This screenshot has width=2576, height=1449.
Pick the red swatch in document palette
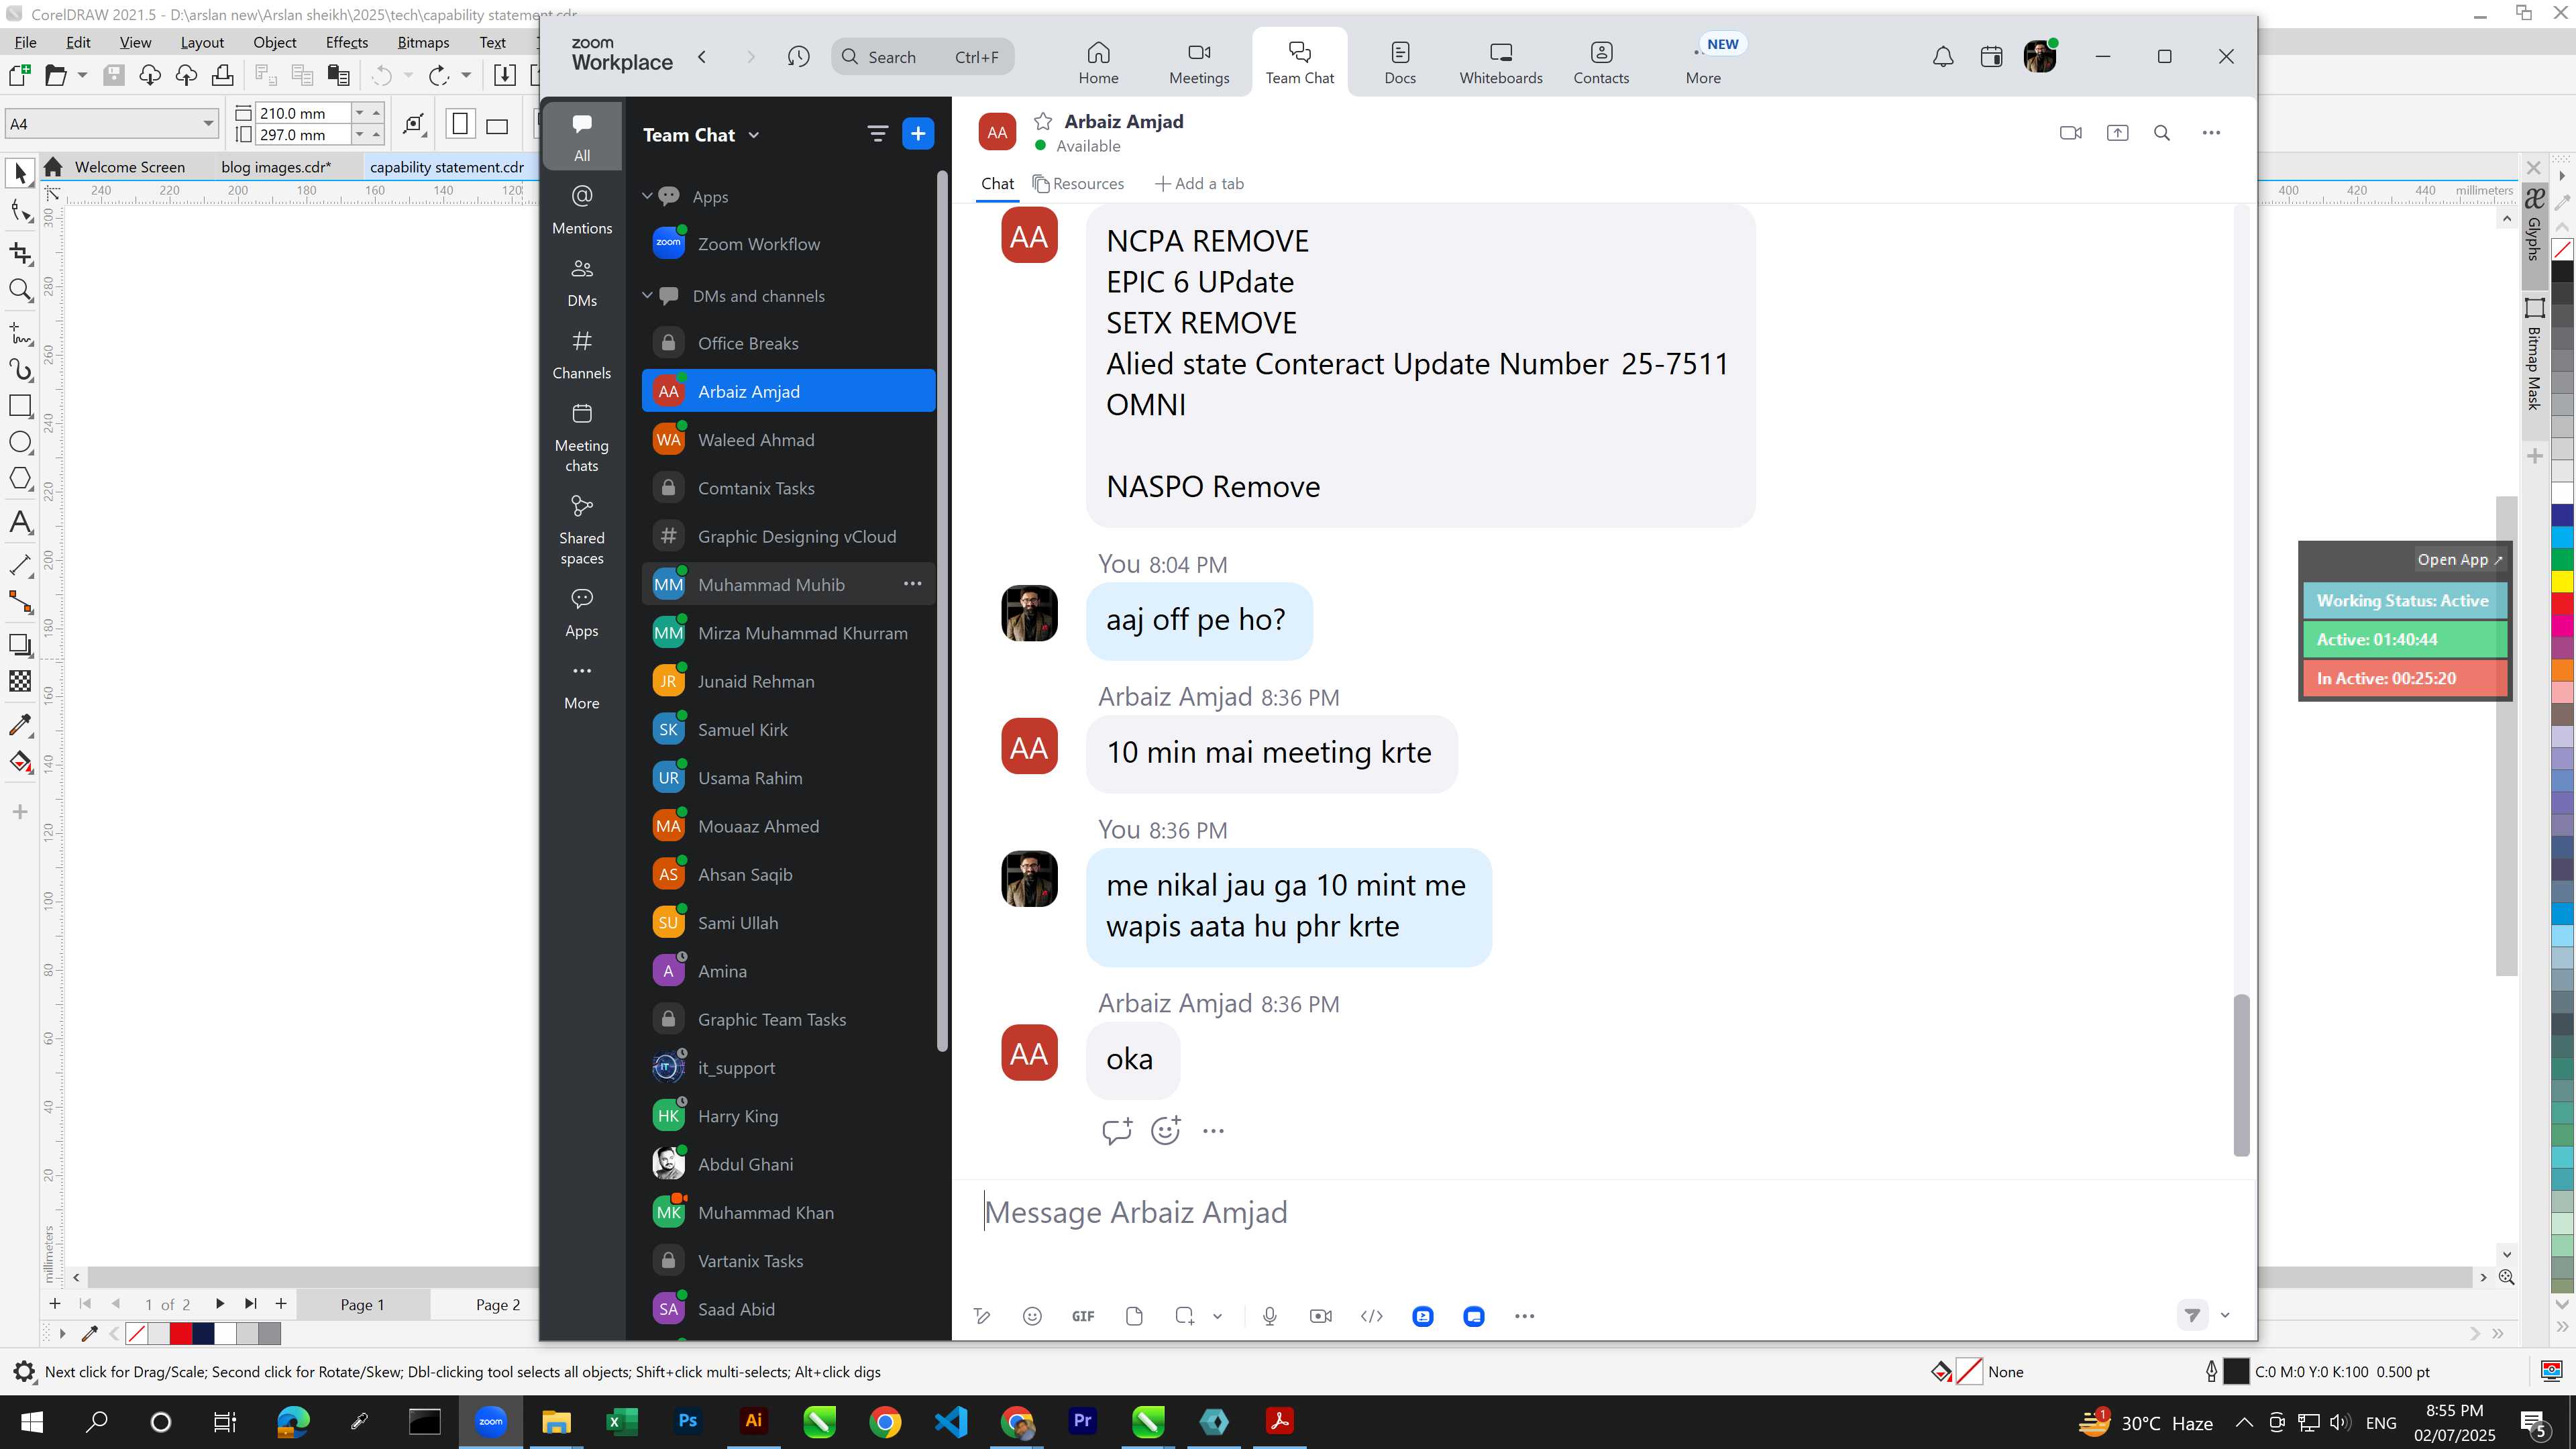181,1333
